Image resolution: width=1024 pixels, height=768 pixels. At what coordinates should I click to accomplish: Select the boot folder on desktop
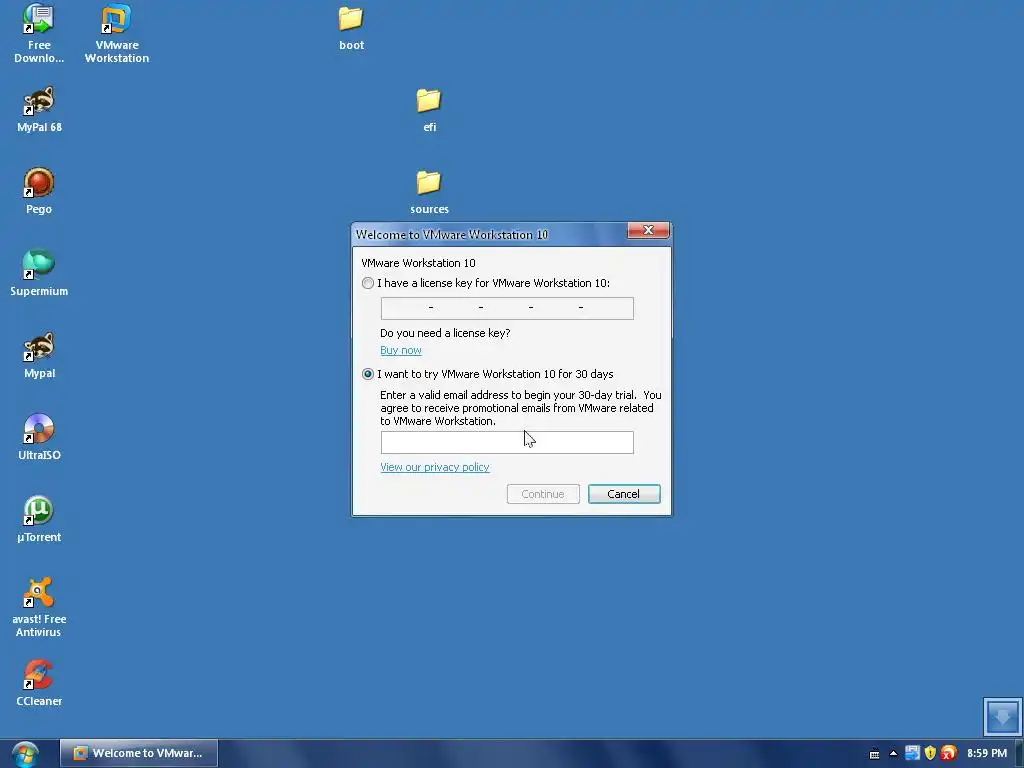(351, 28)
